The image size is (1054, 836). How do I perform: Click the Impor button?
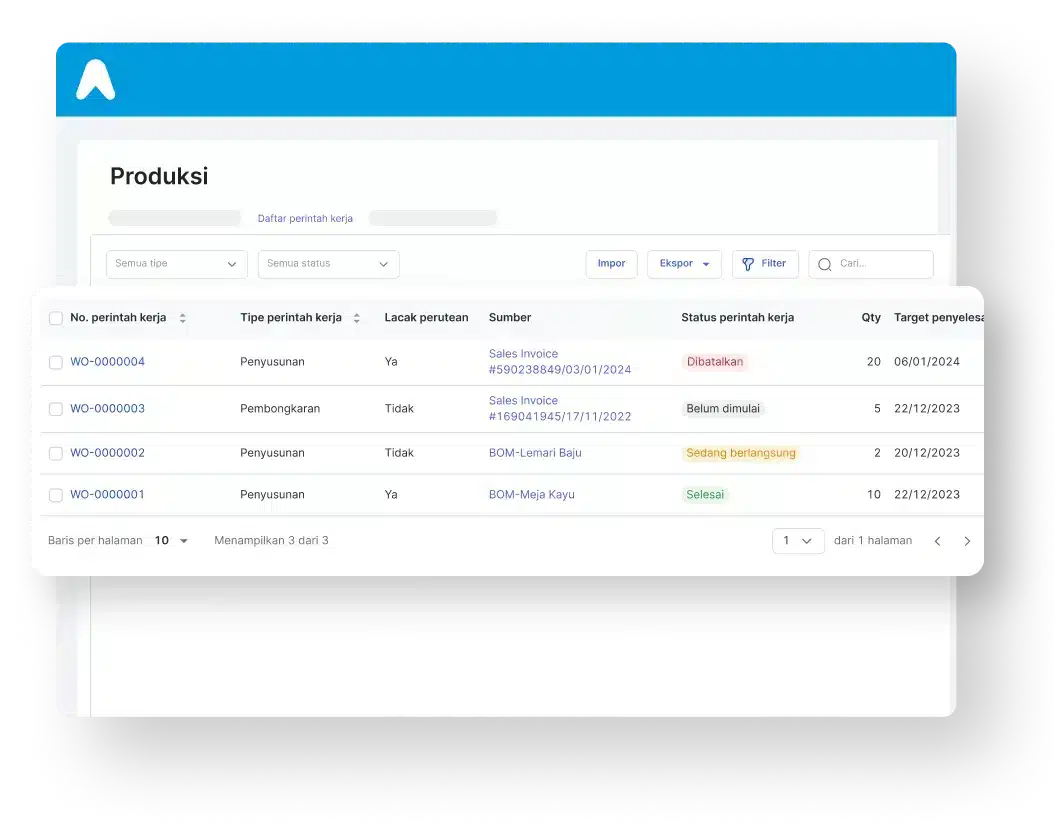pos(611,264)
